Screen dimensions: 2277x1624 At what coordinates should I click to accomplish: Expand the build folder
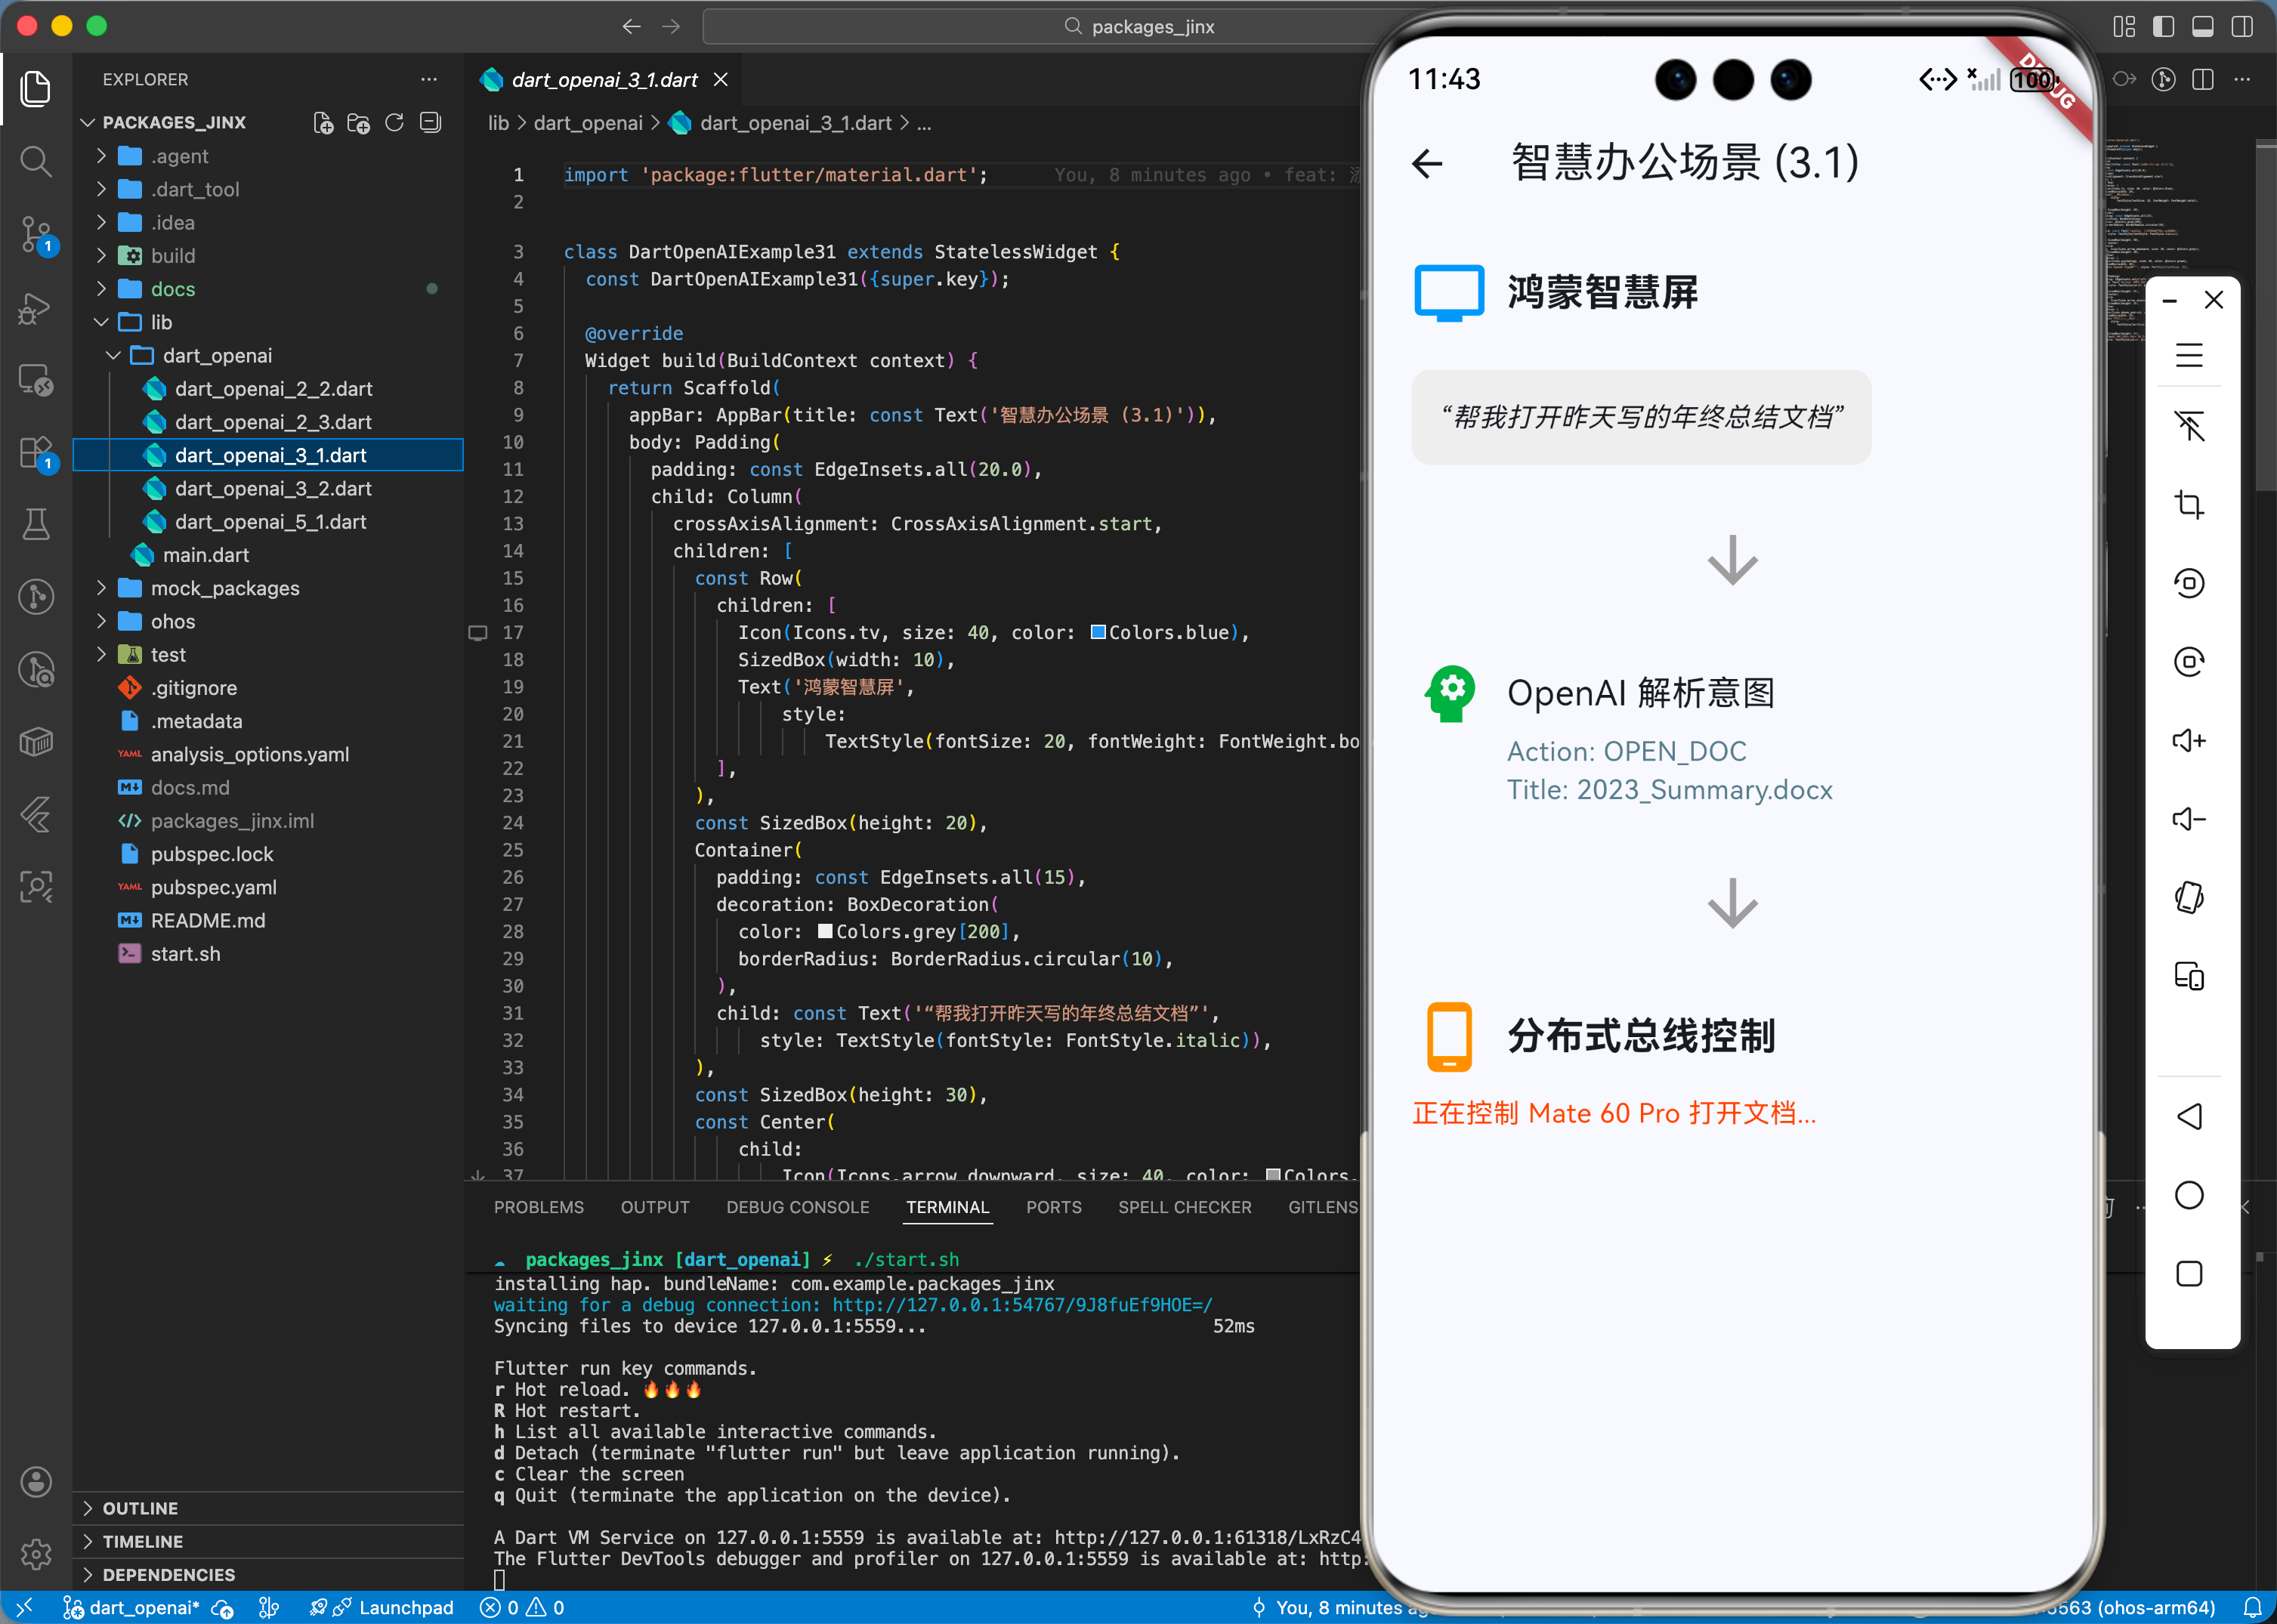pos(268,255)
